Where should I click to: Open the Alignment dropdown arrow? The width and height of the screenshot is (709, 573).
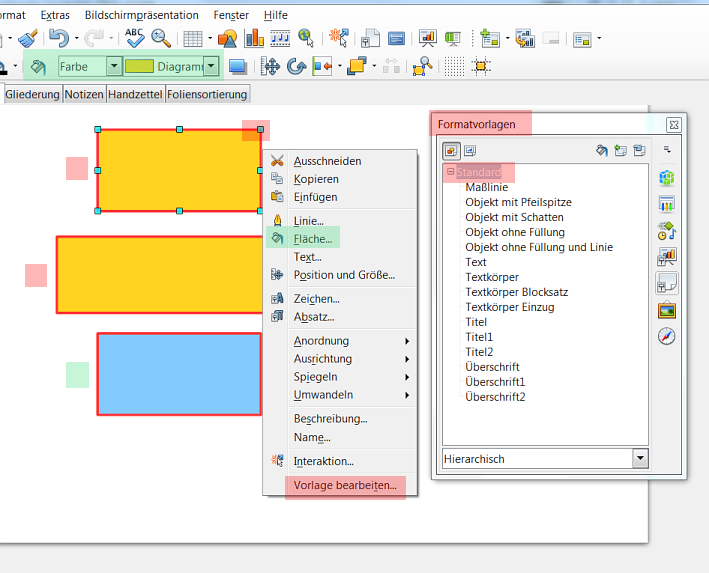click(340, 66)
